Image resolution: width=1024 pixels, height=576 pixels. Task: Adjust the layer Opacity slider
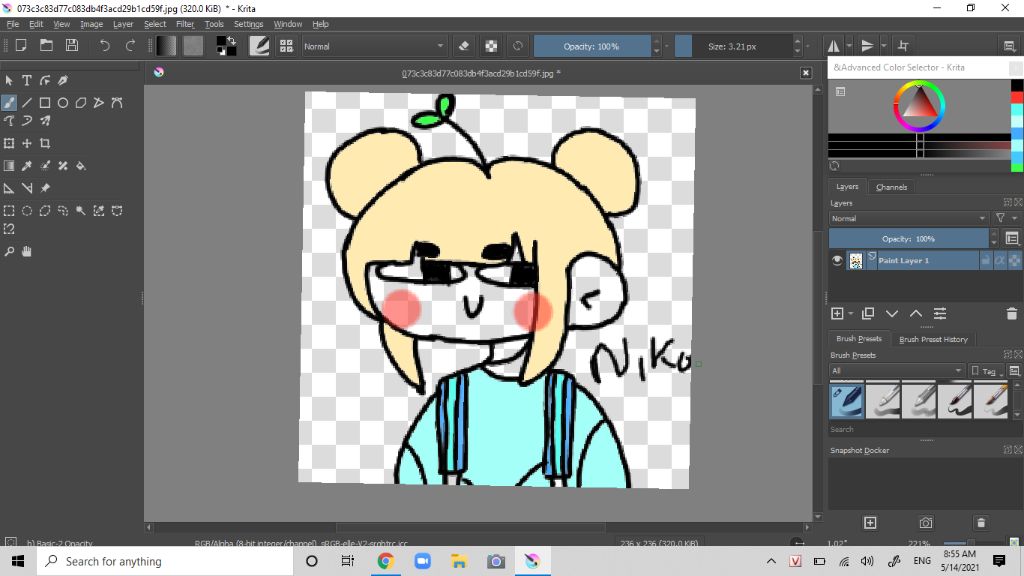click(x=908, y=238)
